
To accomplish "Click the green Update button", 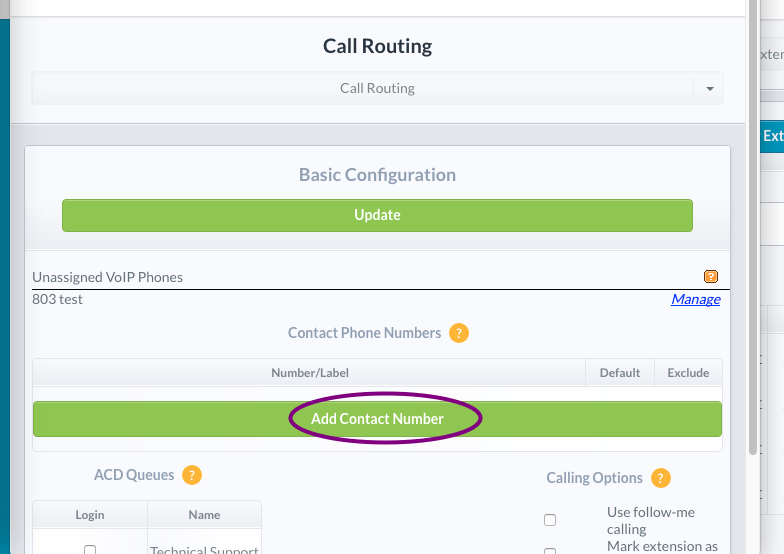I will coord(377,215).
